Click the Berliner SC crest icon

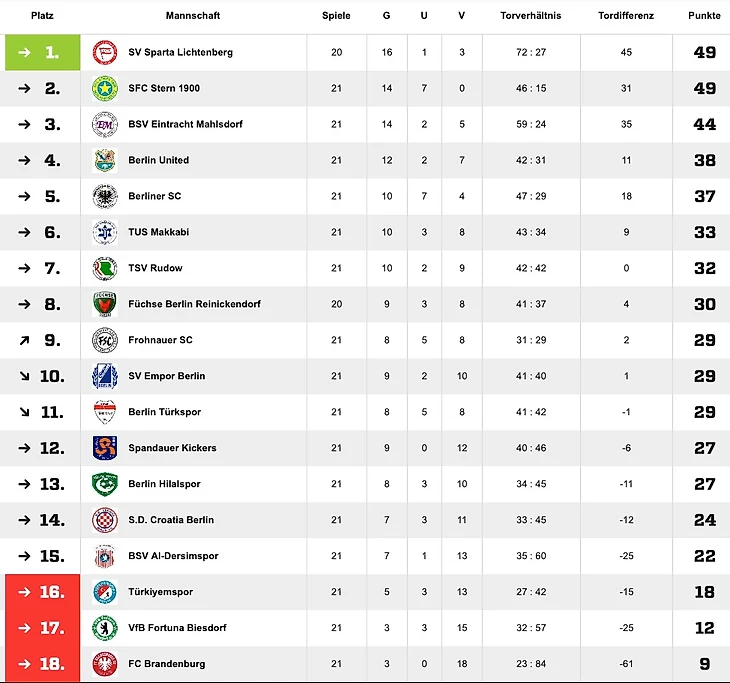(105, 196)
